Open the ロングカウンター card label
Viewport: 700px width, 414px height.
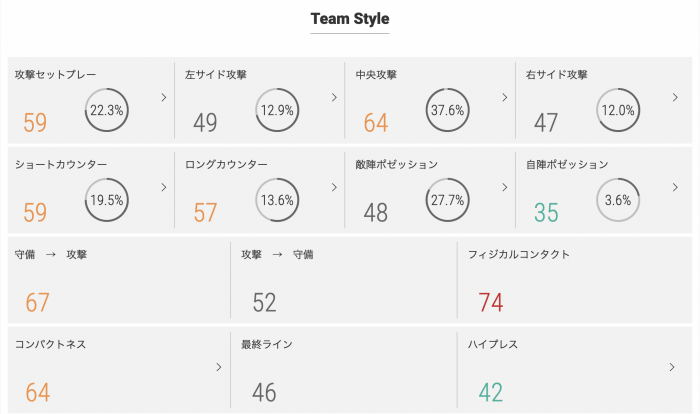tap(226, 164)
